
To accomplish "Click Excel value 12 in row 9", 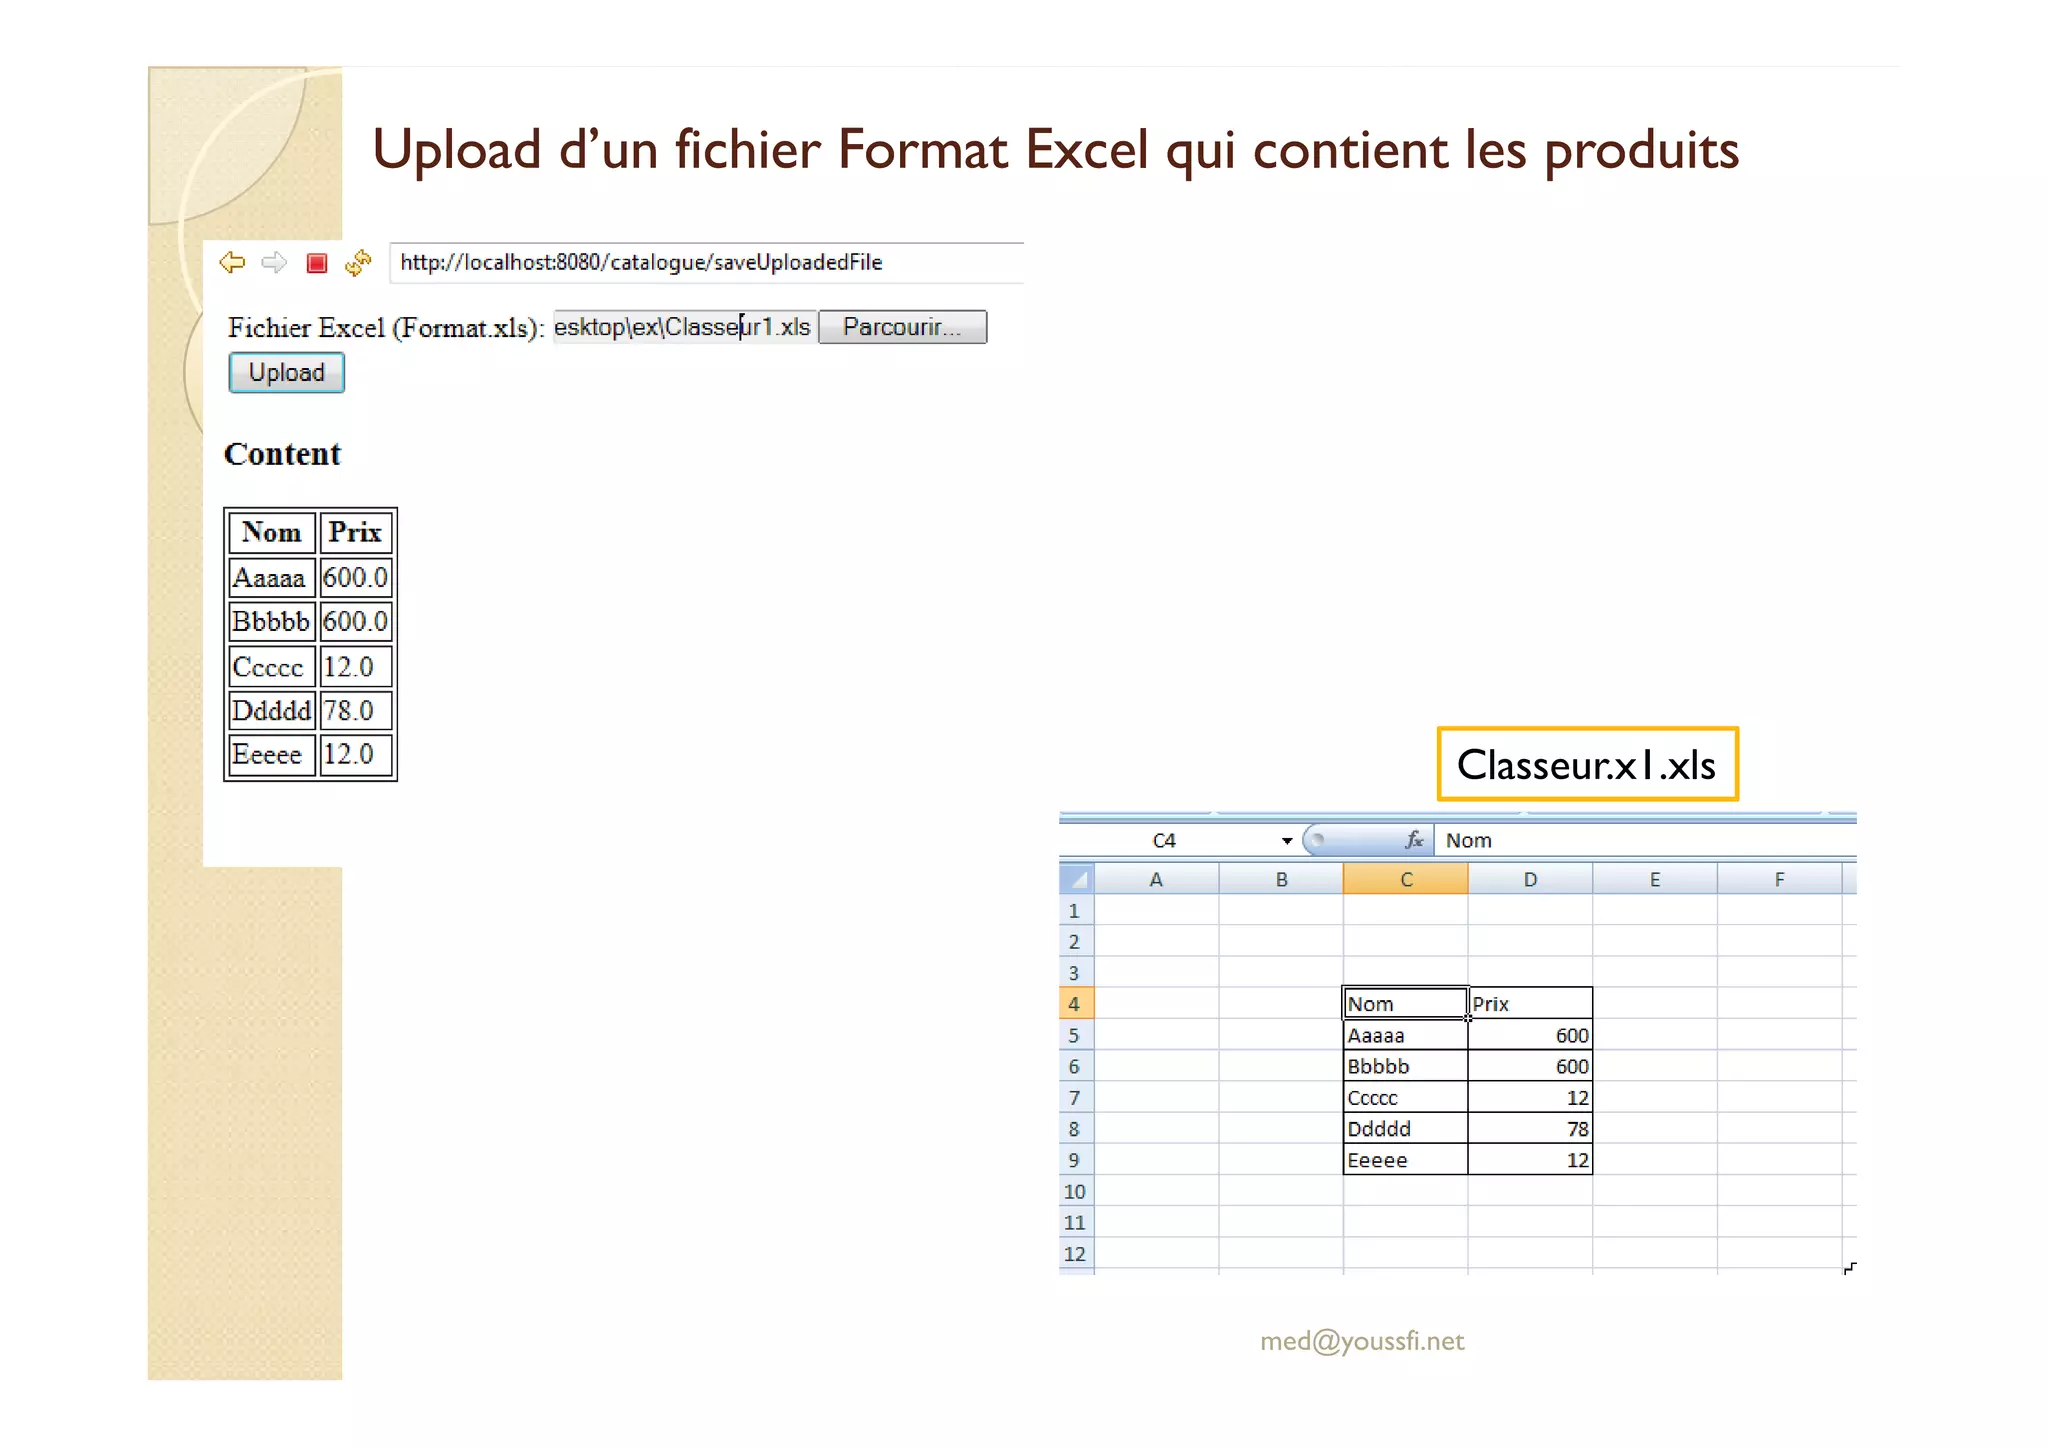I will coord(1530,1160).
